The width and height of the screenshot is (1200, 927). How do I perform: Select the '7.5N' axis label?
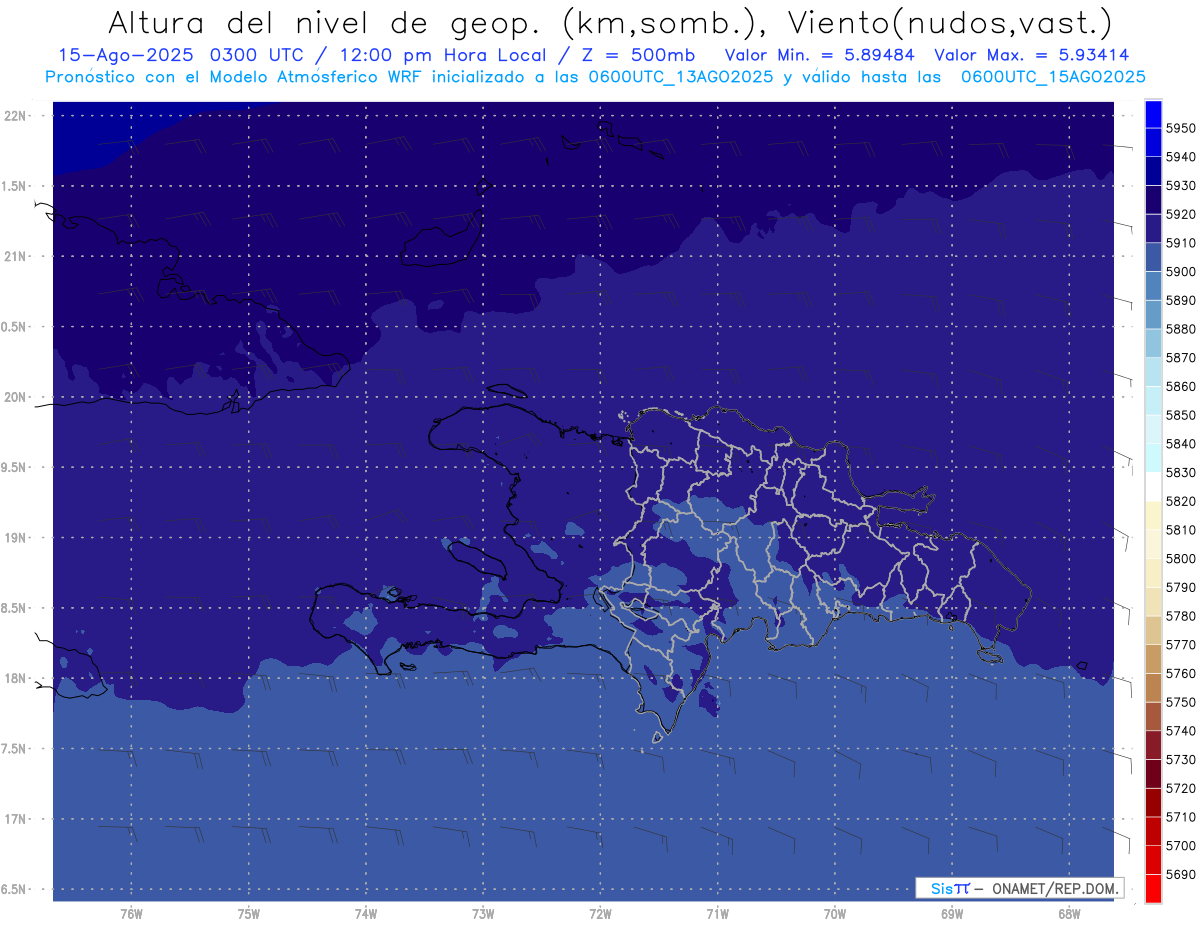(x=14, y=748)
